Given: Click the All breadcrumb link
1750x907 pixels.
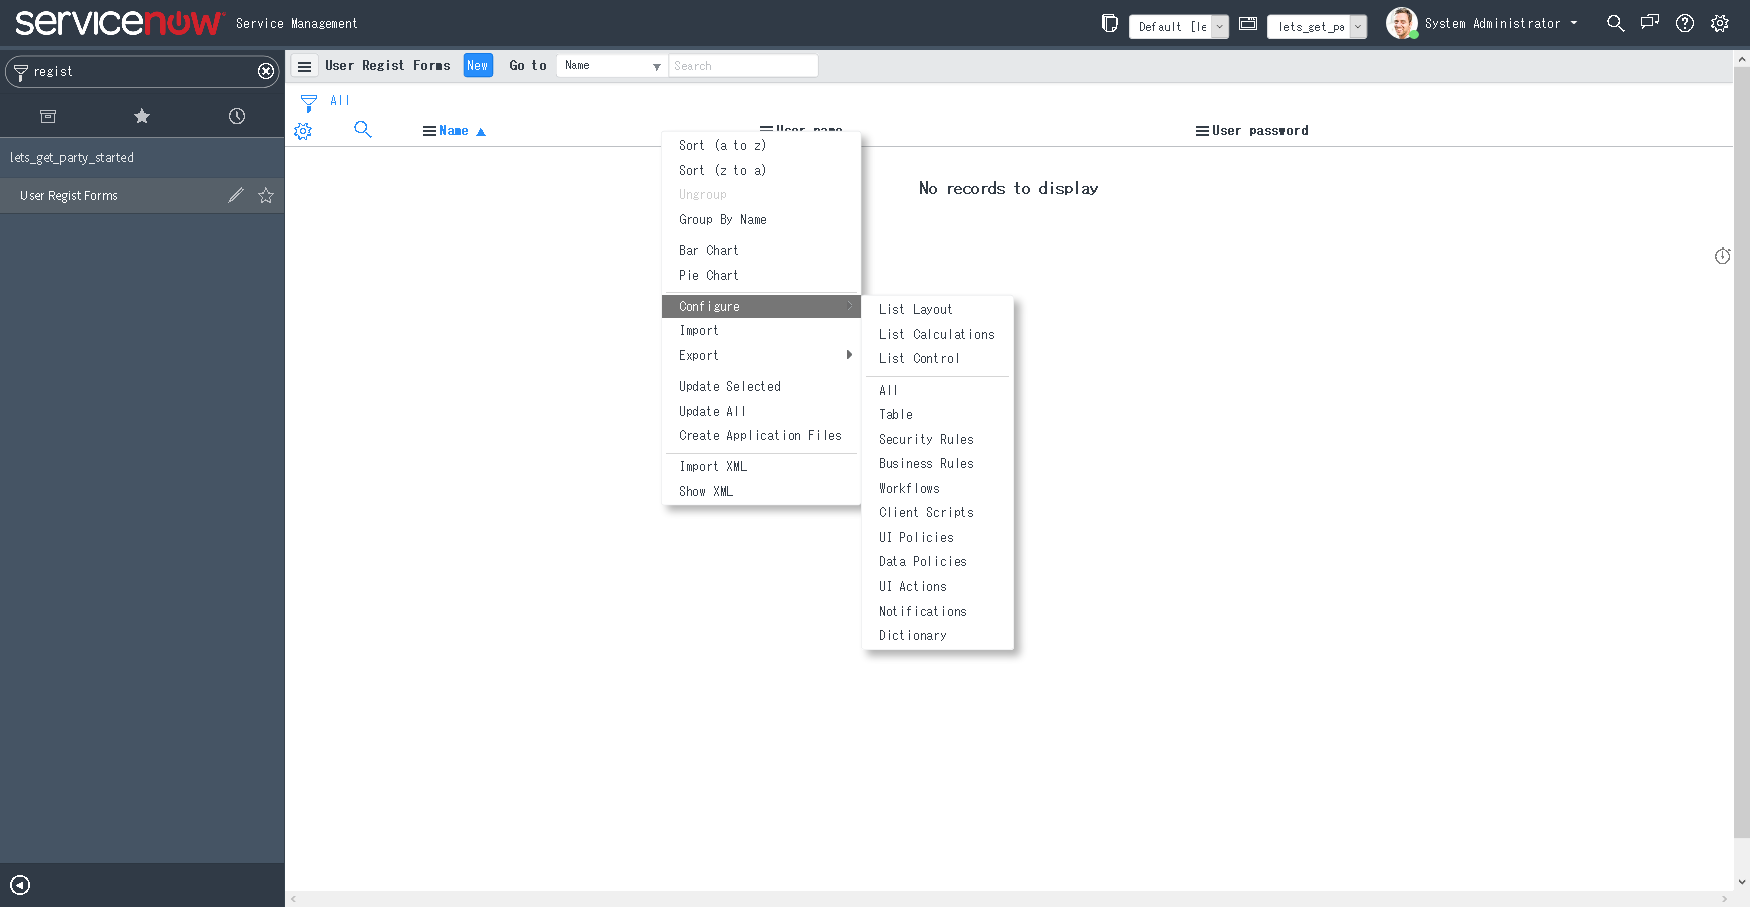Looking at the screenshot, I should (341, 100).
